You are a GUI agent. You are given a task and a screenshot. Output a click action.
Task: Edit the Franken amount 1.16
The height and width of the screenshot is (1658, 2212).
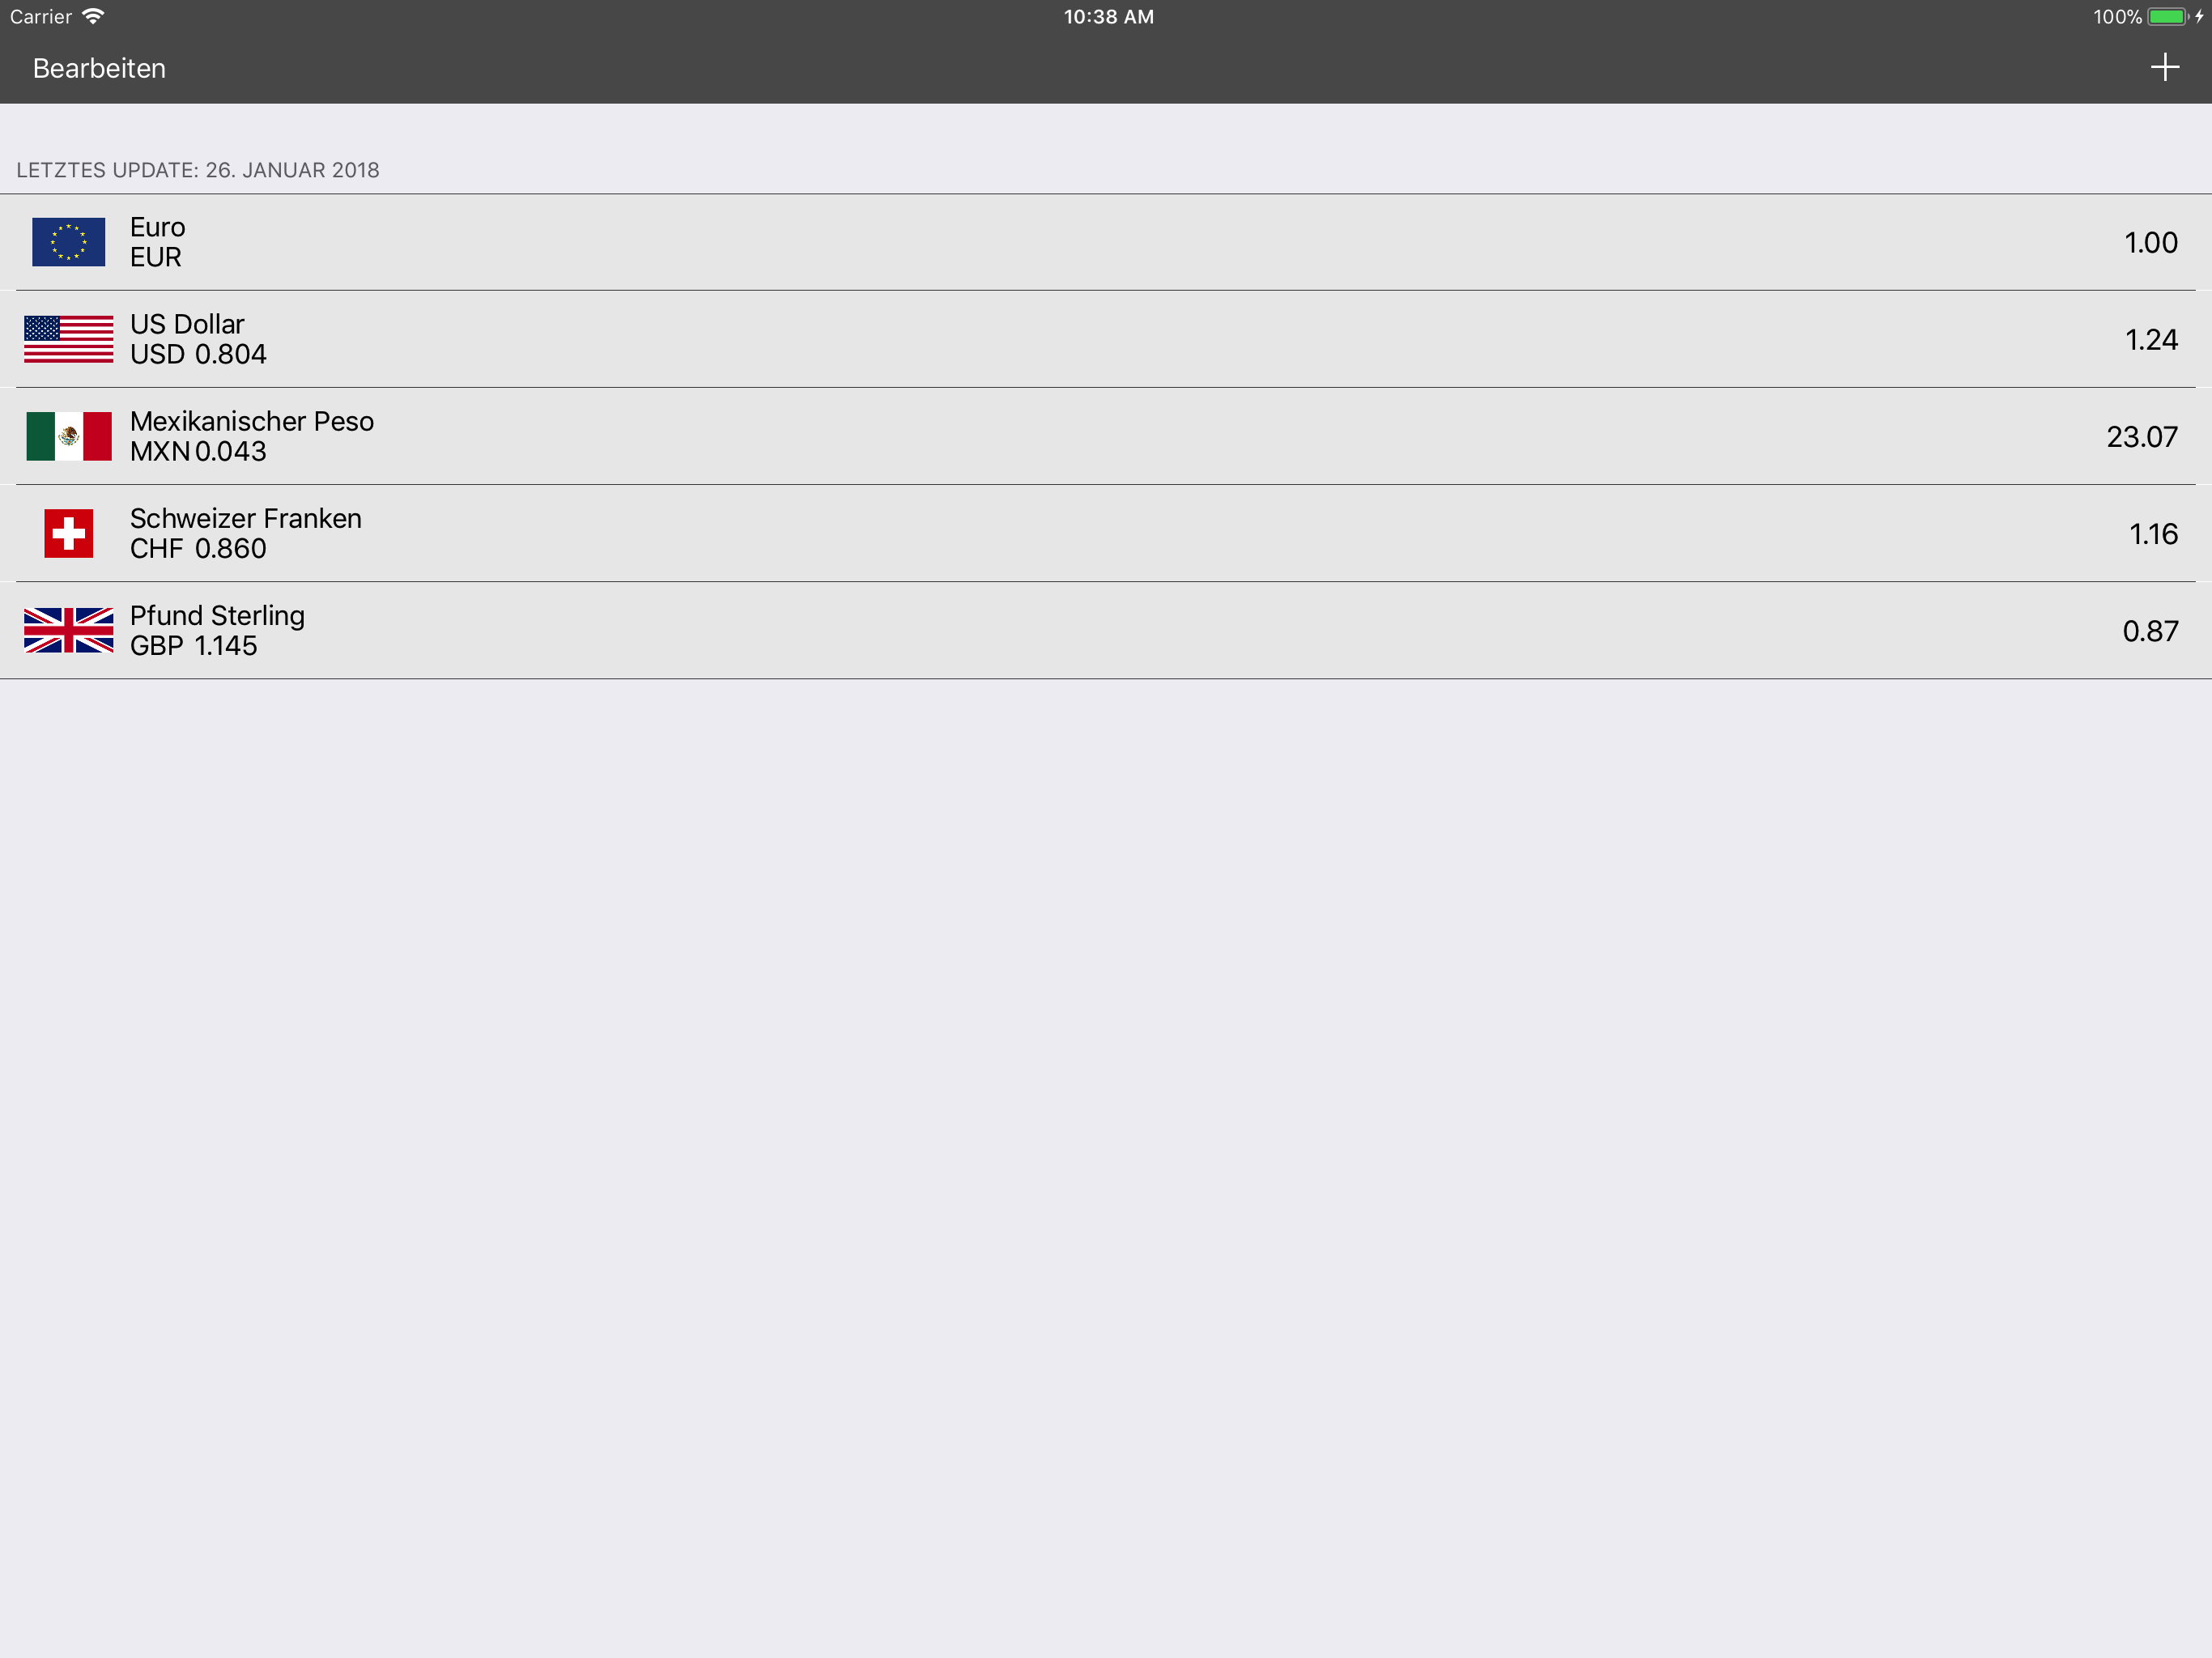coord(2153,533)
